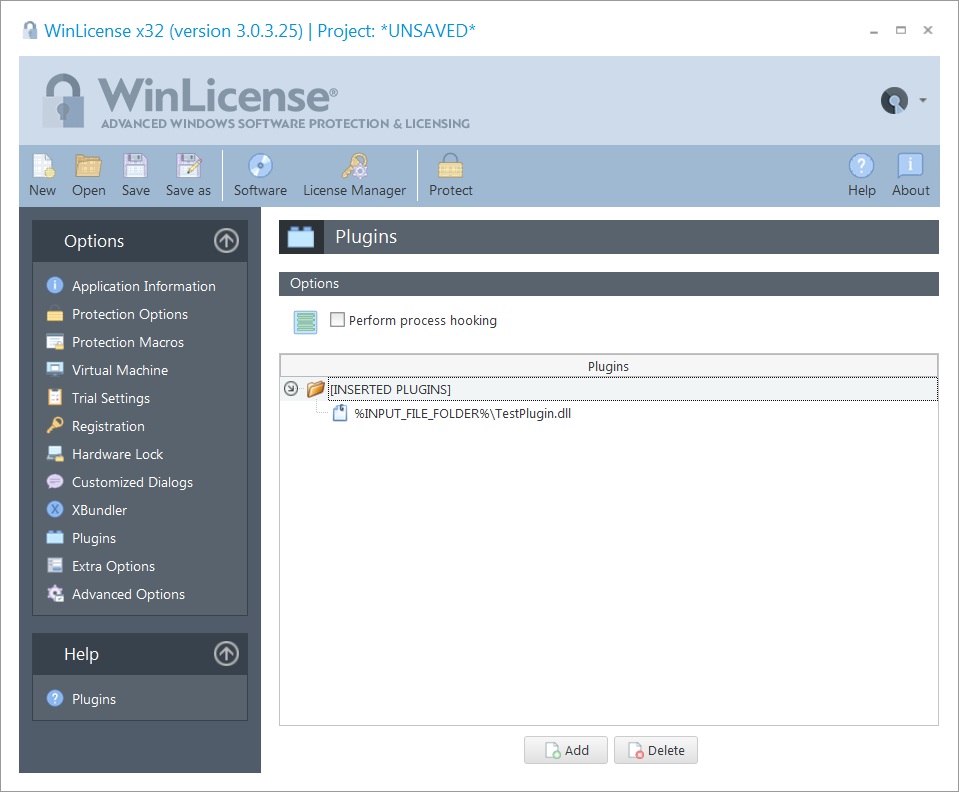Viewport: 959px width, 792px height.
Task: Delete the selected plugin
Action: 656,750
